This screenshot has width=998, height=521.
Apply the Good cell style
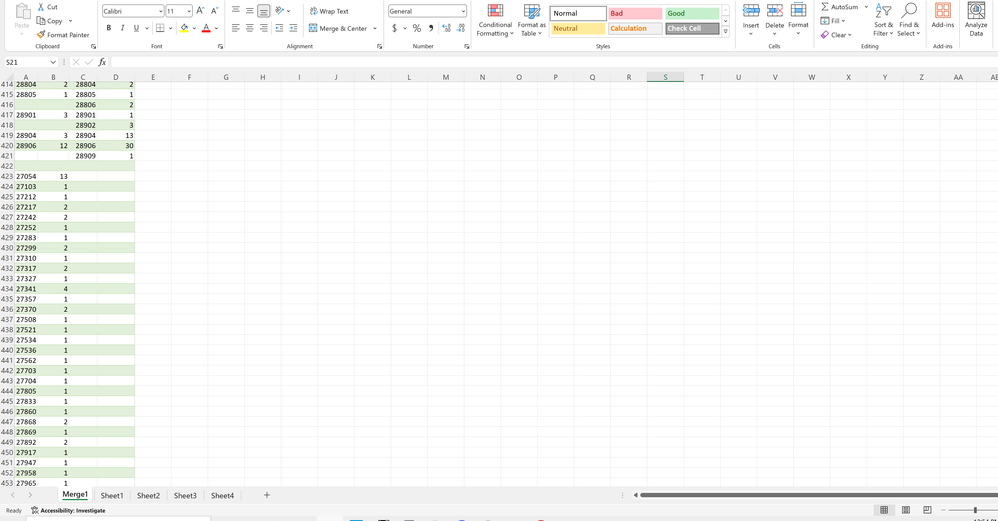pos(692,13)
